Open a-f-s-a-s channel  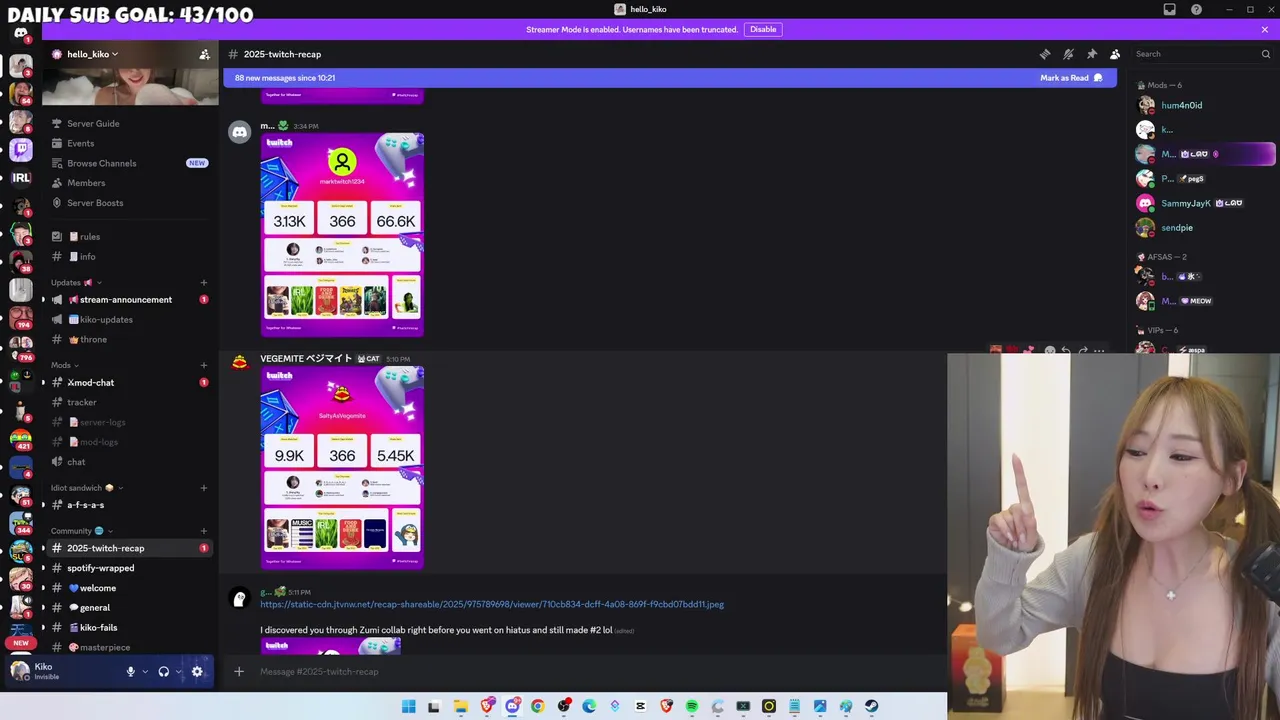(130, 505)
